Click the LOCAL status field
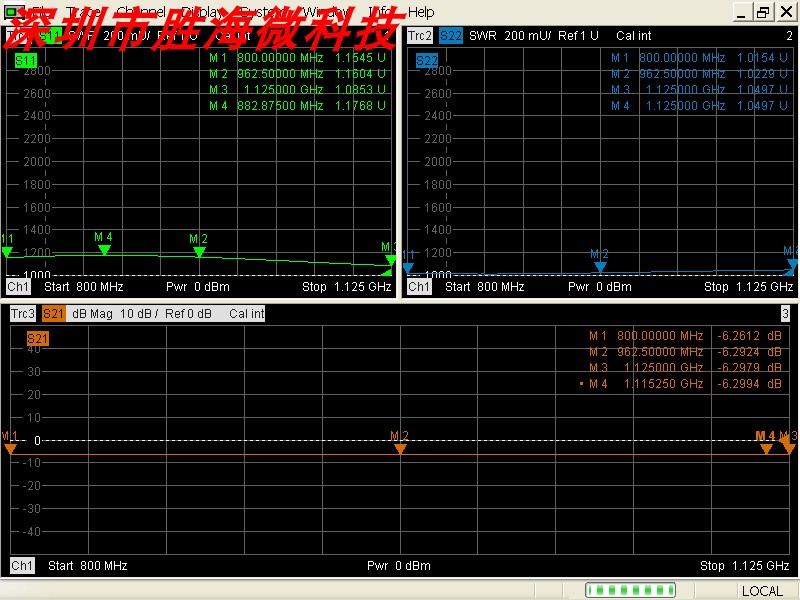 point(763,591)
